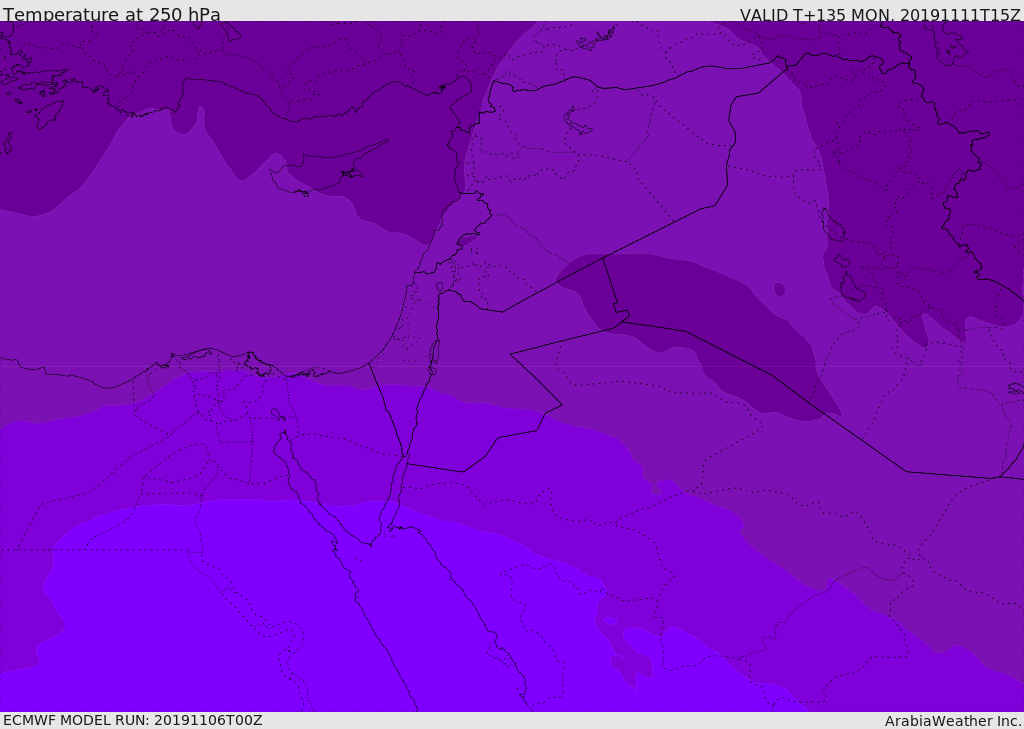Click the "ECMWF MODEL RUN: 20191106T00Z" footer text
Screen dimensions: 1024x729
[133, 720]
